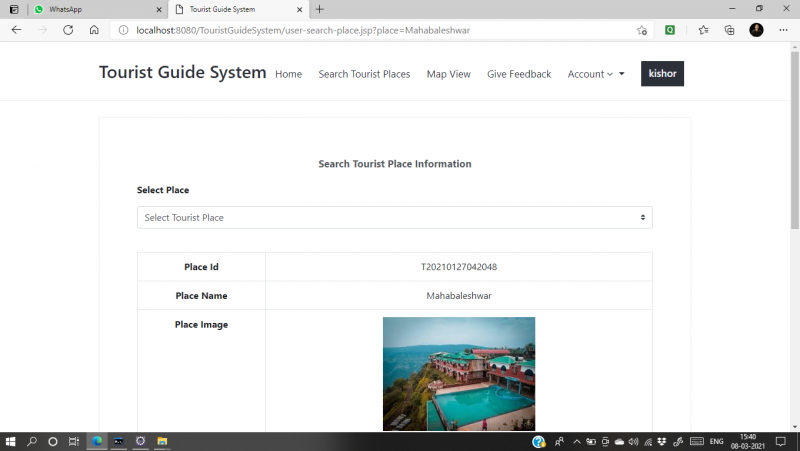Open the tab actions menu icon
This screenshot has width=800, height=451.
14,9
